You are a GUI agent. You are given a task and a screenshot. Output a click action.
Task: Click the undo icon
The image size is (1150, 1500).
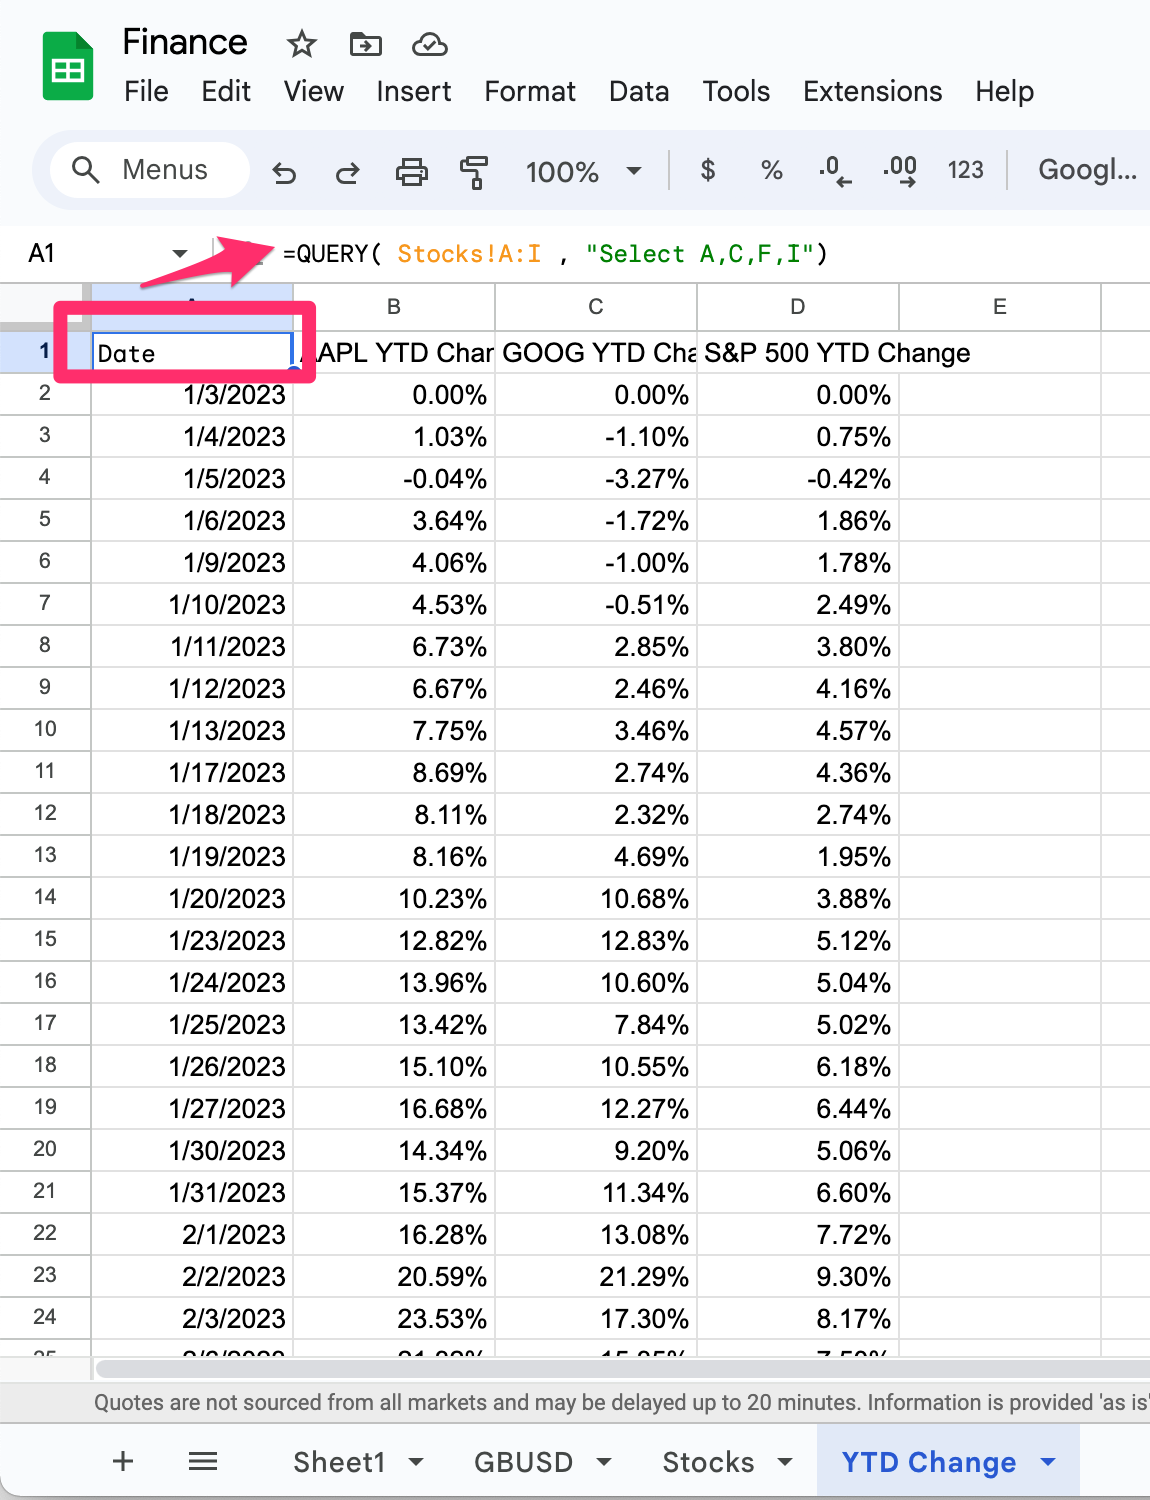(x=284, y=172)
